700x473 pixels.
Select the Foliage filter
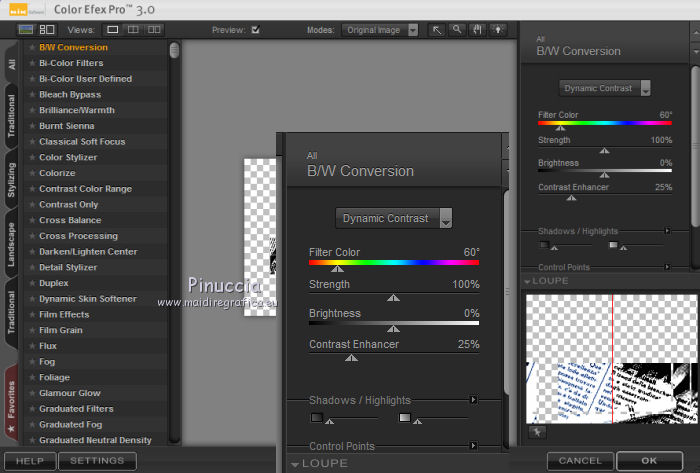(x=54, y=378)
